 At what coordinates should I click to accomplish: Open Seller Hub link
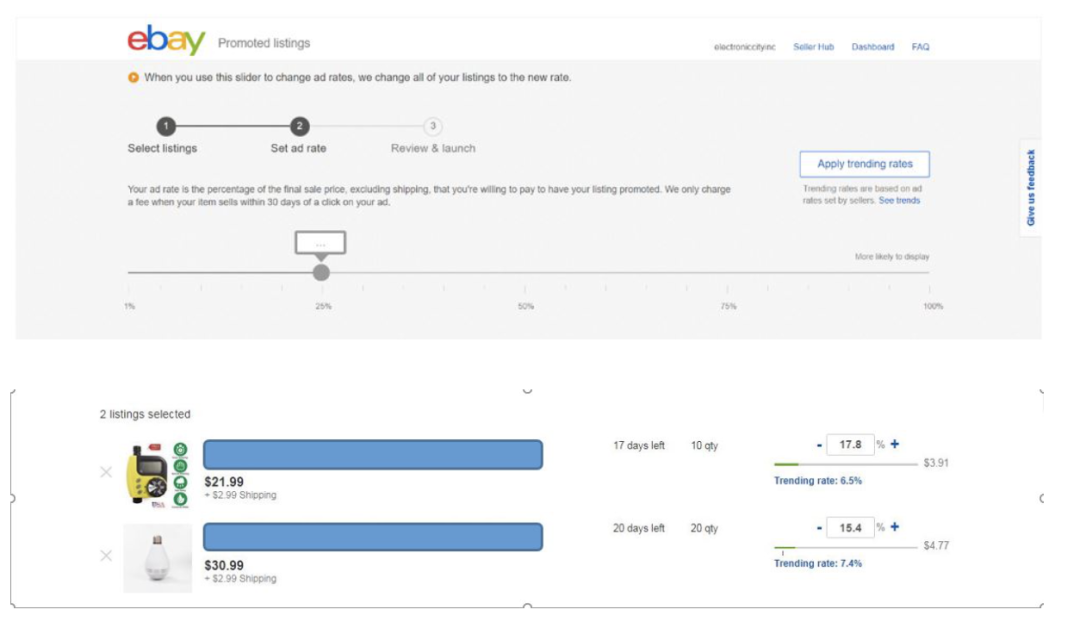813,47
